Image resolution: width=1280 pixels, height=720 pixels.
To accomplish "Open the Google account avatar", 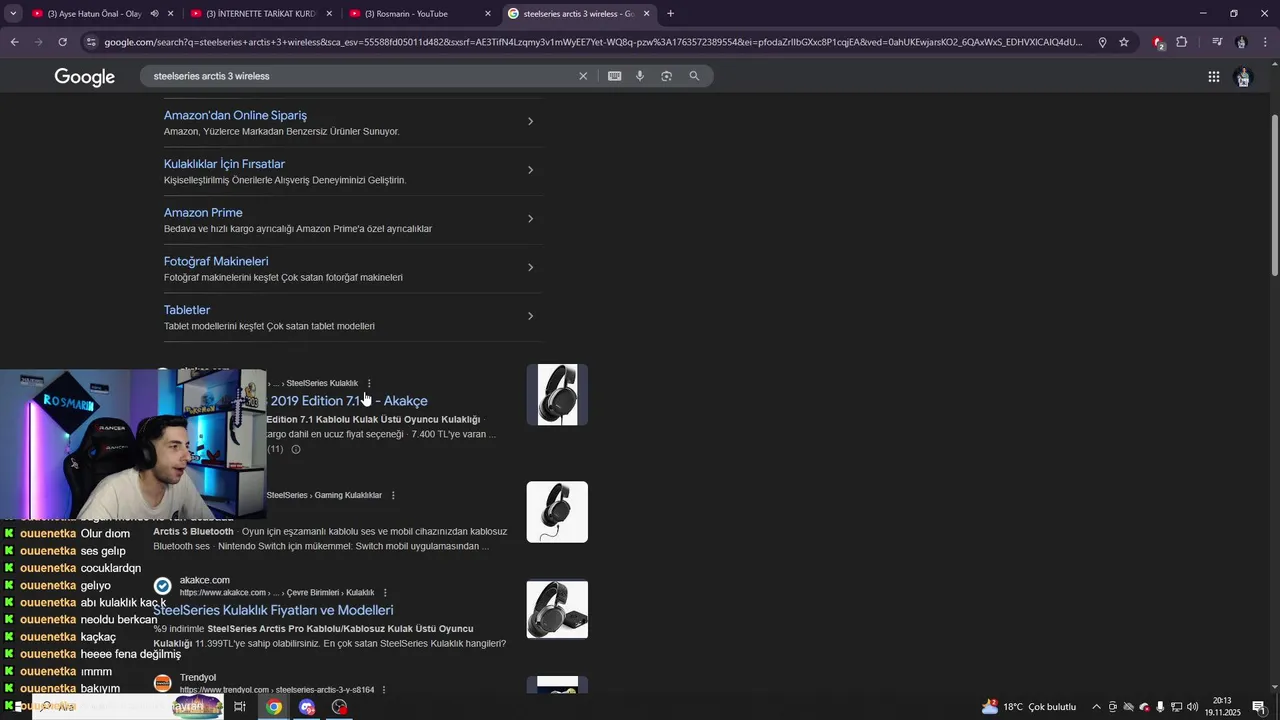I will click(x=1244, y=77).
